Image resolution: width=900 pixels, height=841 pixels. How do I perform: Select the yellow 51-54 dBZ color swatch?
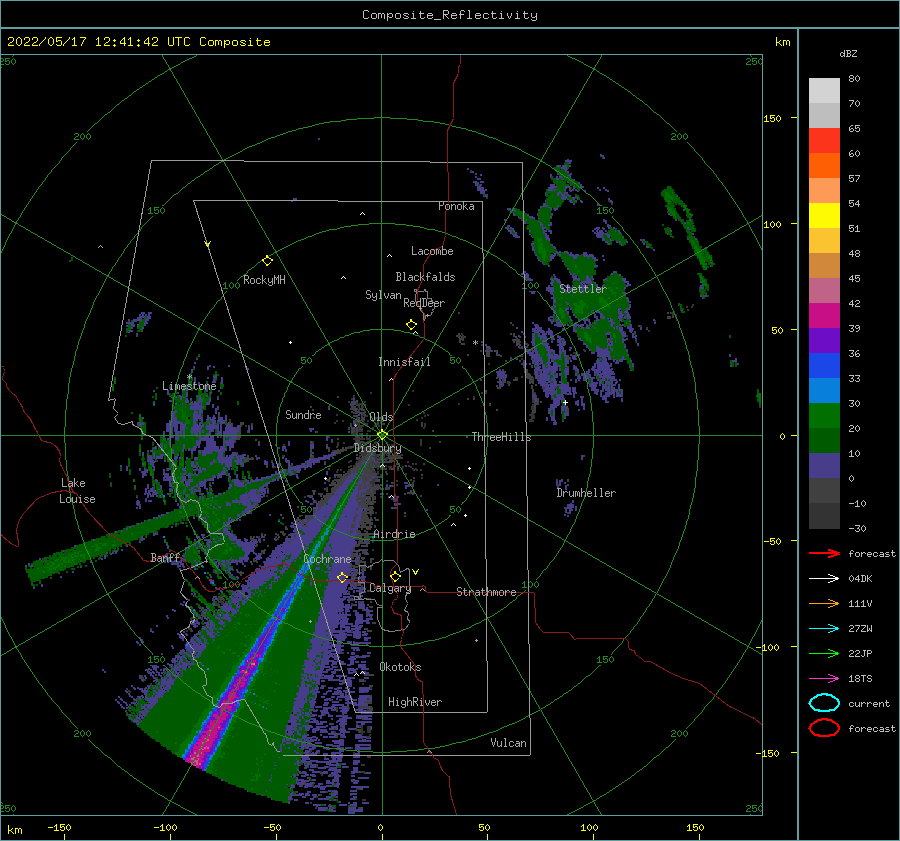point(824,216)
